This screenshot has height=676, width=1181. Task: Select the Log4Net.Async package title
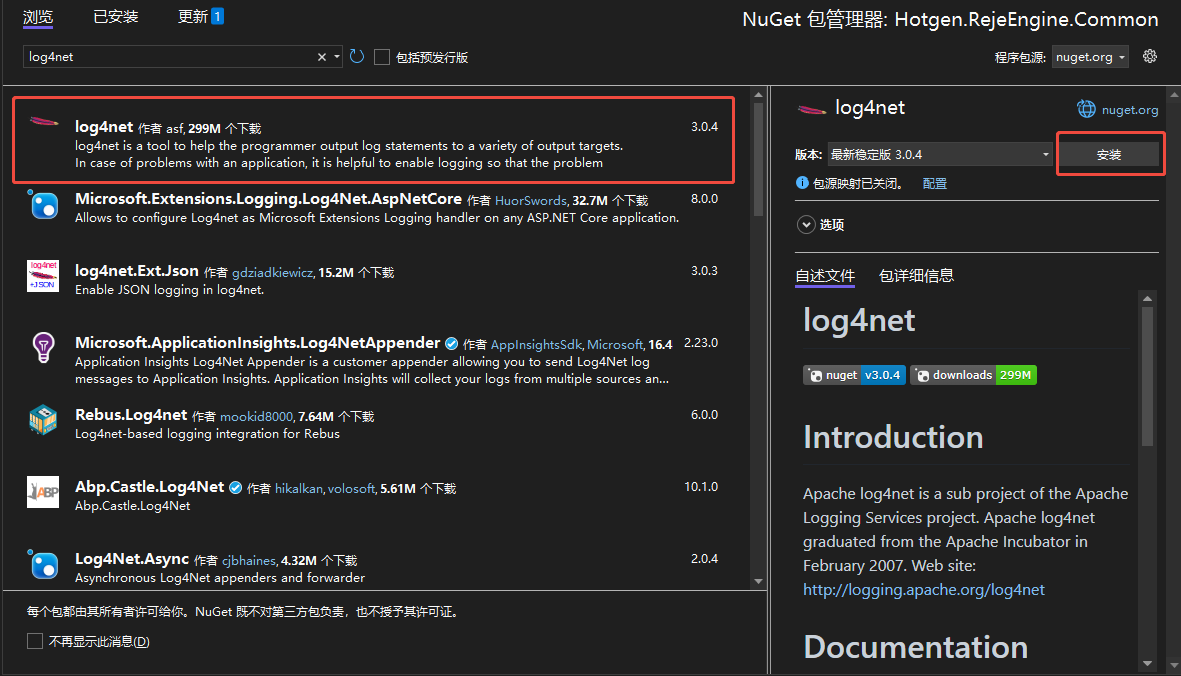132,559
